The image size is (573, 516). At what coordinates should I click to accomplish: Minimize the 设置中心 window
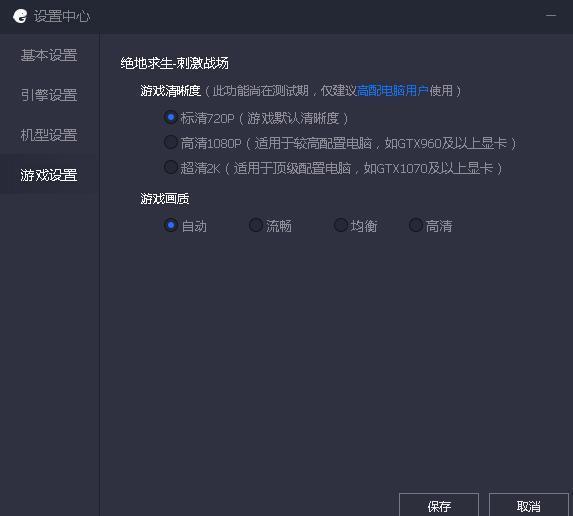pyautogui.click(x=551, y=16)
